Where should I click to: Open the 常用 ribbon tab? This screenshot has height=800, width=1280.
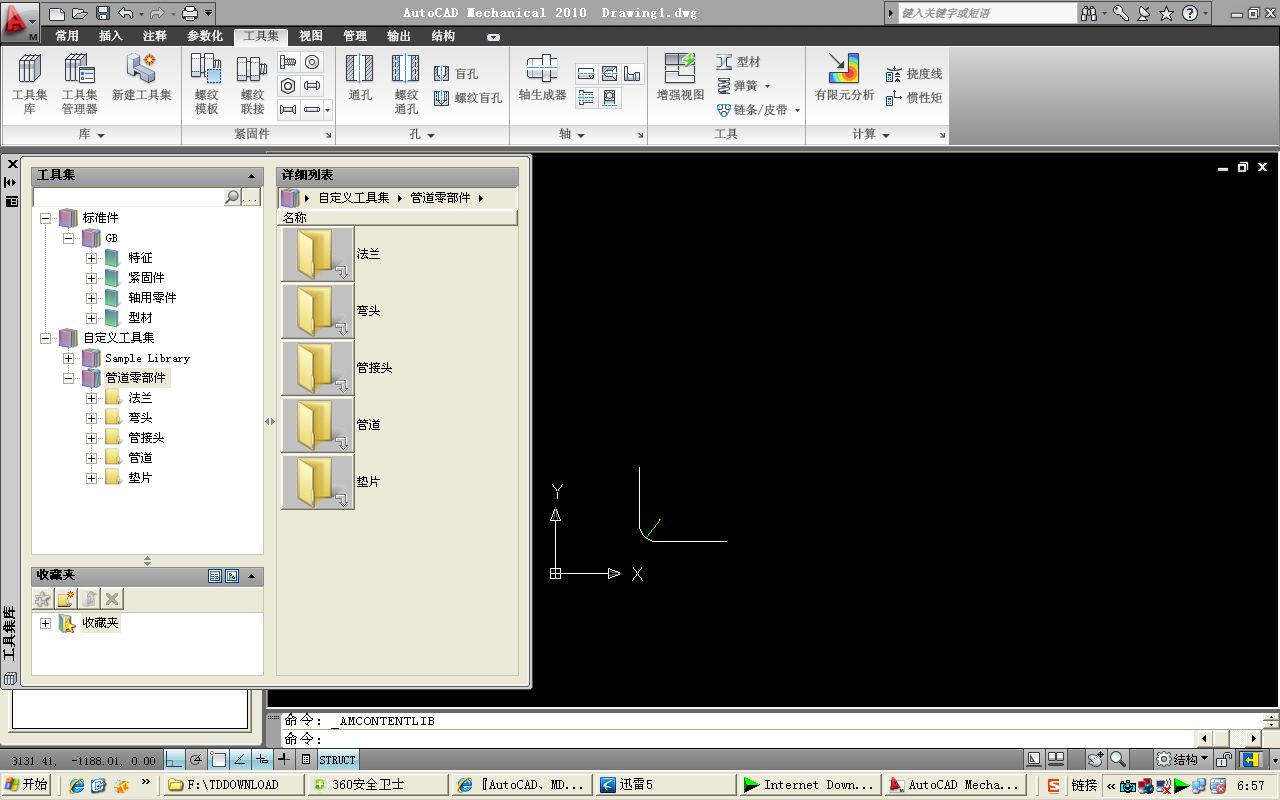point(67,36)
